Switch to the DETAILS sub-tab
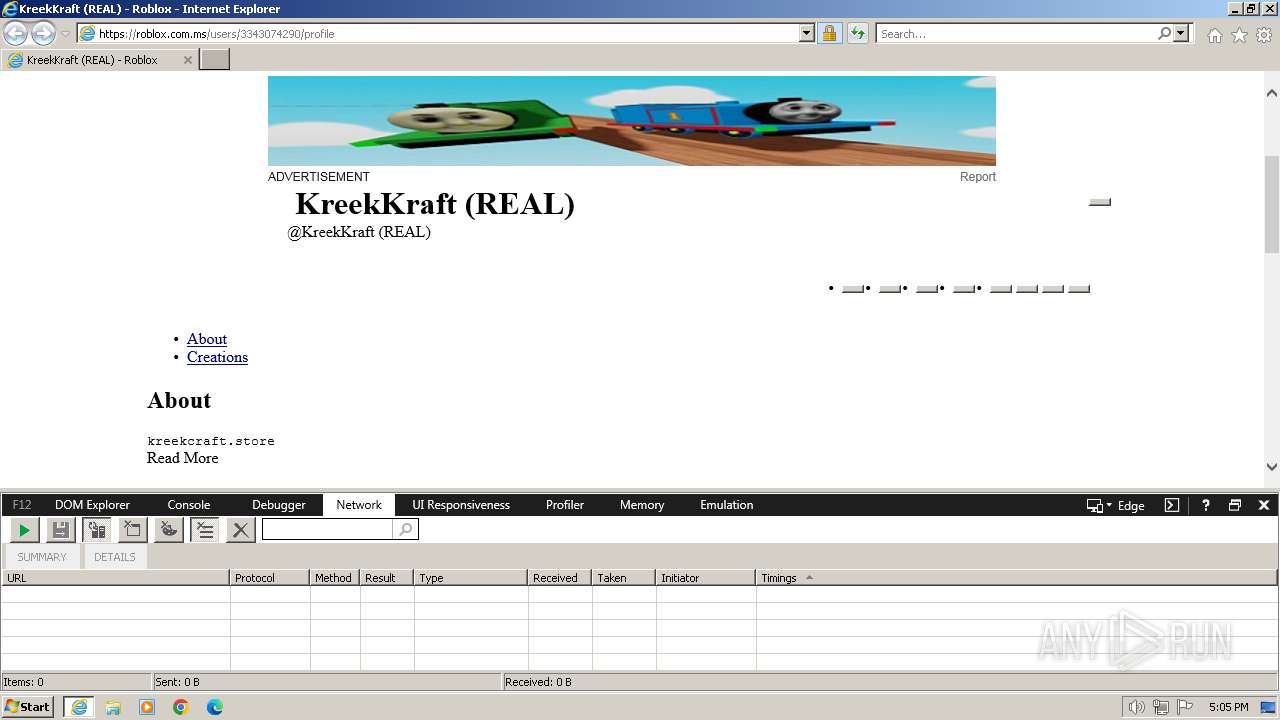The image size is (1280, 720). point(115,557)
